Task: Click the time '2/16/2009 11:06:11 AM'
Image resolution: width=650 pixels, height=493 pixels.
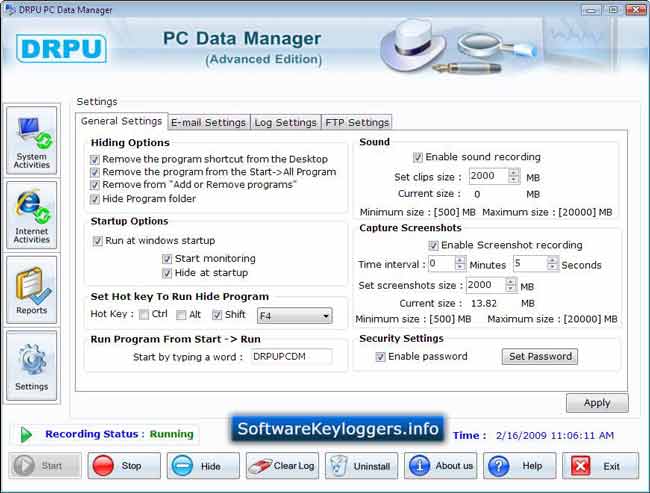Action: (555, 435)
